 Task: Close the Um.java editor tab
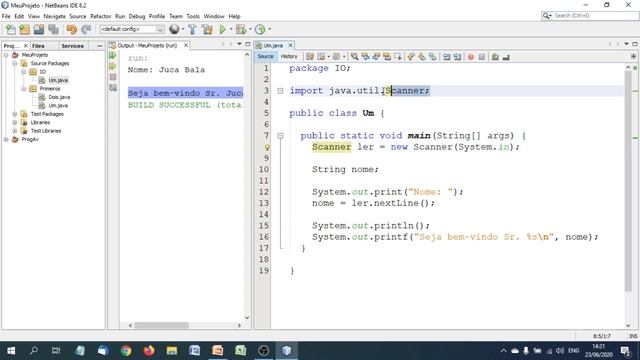290,45
